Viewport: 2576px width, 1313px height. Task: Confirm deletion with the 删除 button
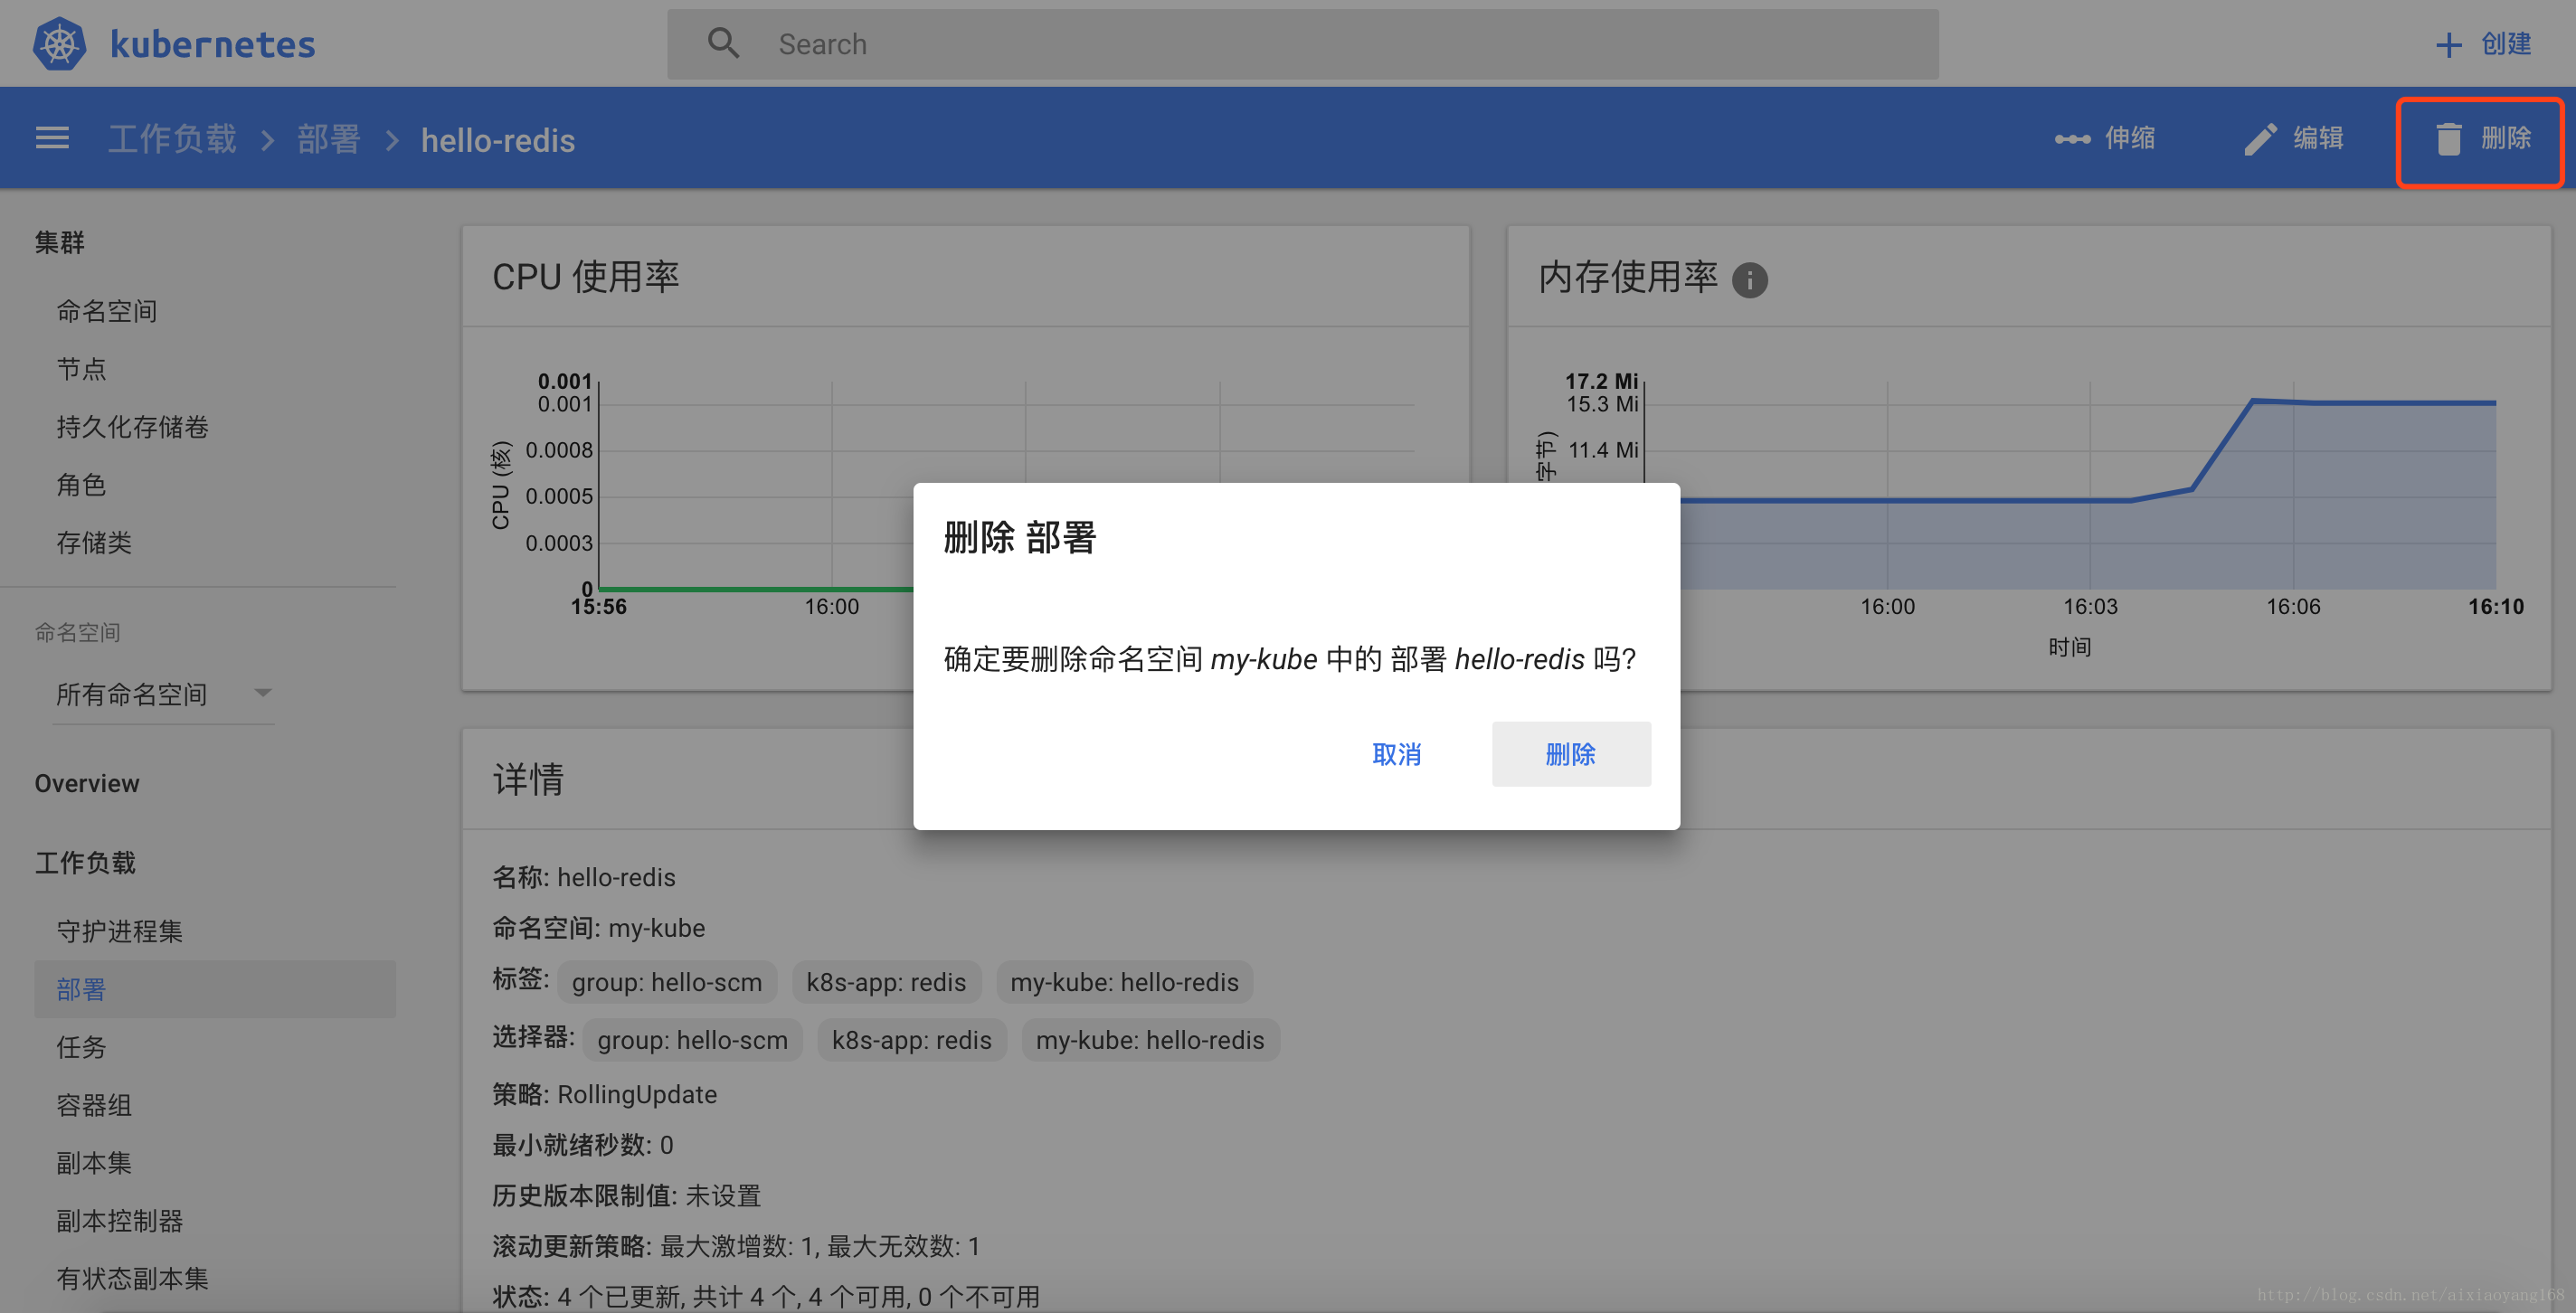(x=1570, y=754)
